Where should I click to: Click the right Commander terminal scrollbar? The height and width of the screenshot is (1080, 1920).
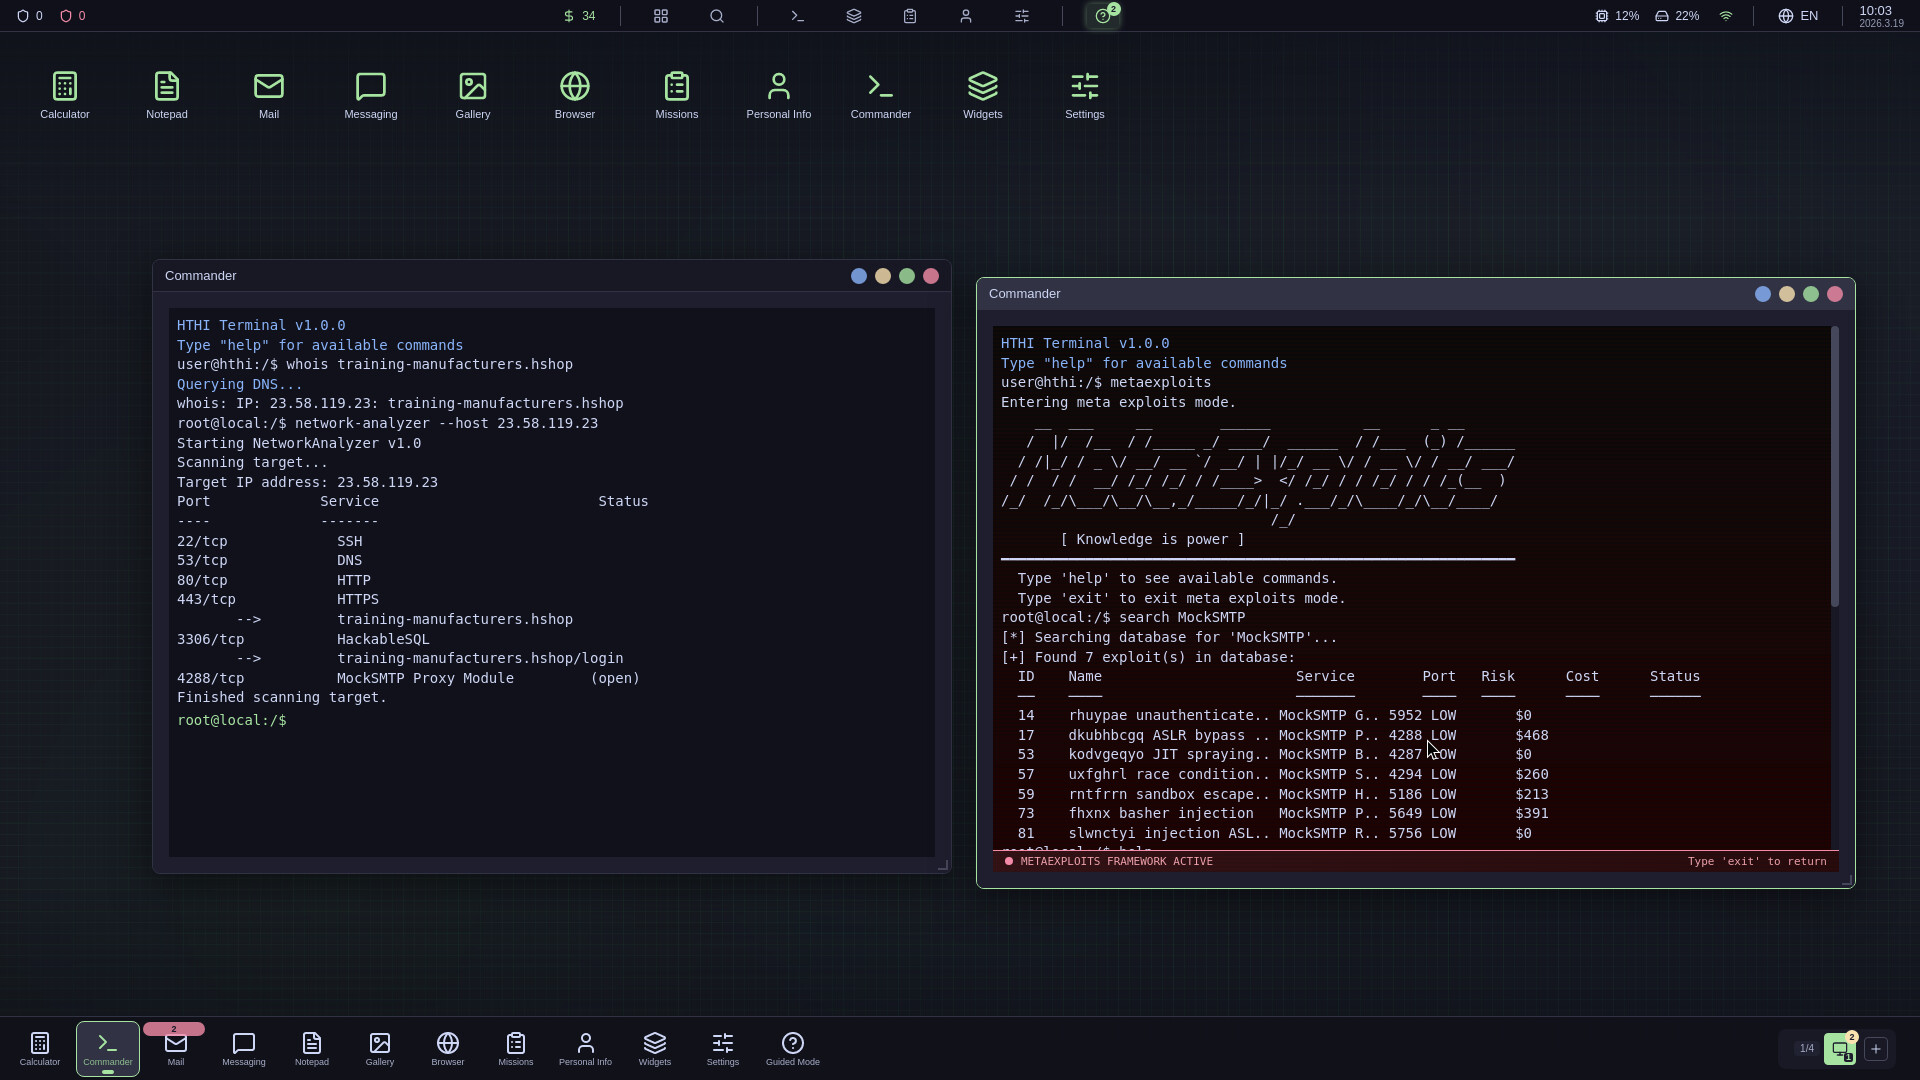(1835, 470)
